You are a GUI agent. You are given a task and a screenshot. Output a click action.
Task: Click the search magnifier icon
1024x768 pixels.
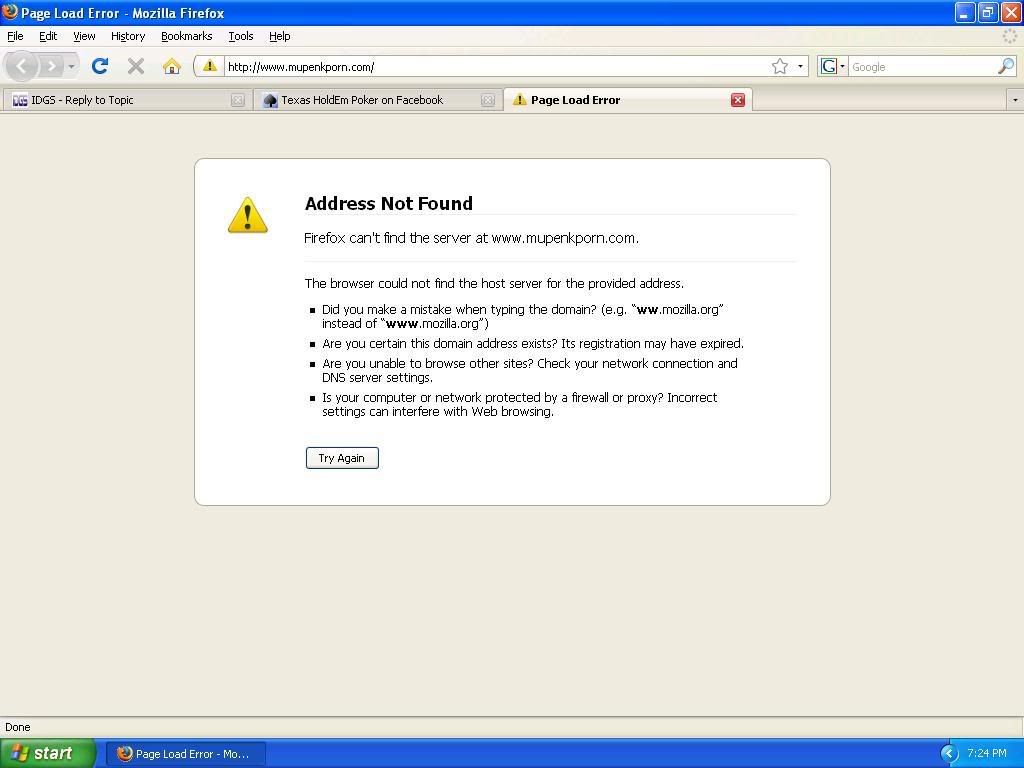[1006, 66]
